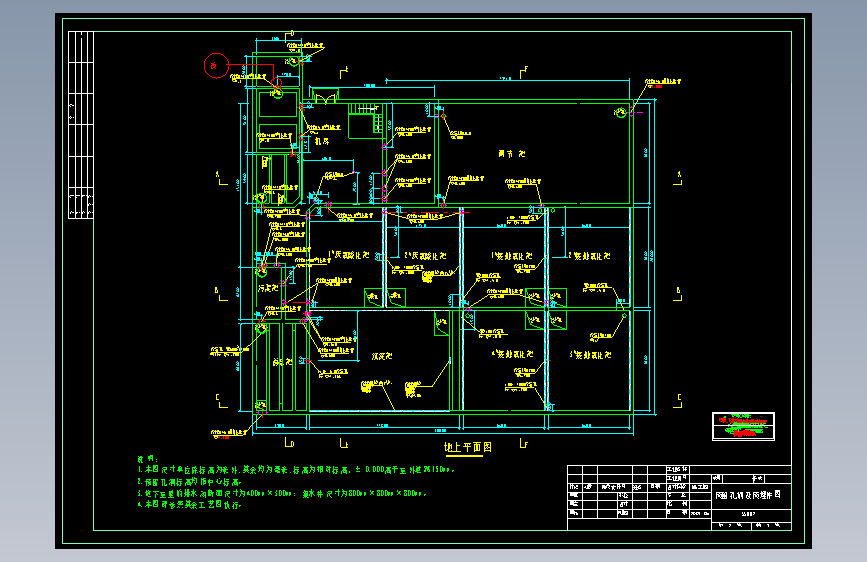The width and height of the screenshot is (867, 562).
Task: Click the '沉淀池' tank label
Action: click(x=382, y=356)
